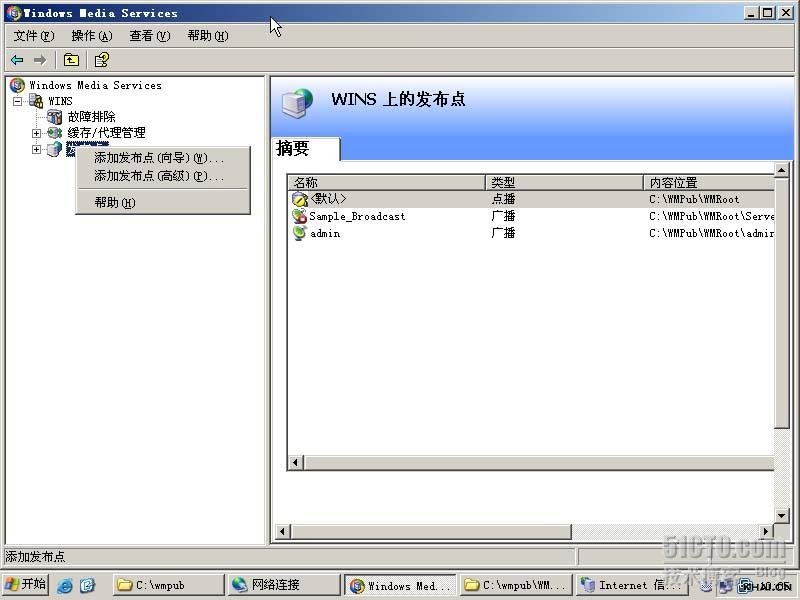Viewport: 800px width, 600px height.
Task: Select the <默认> publishing point icon
Action: [299, 199]
